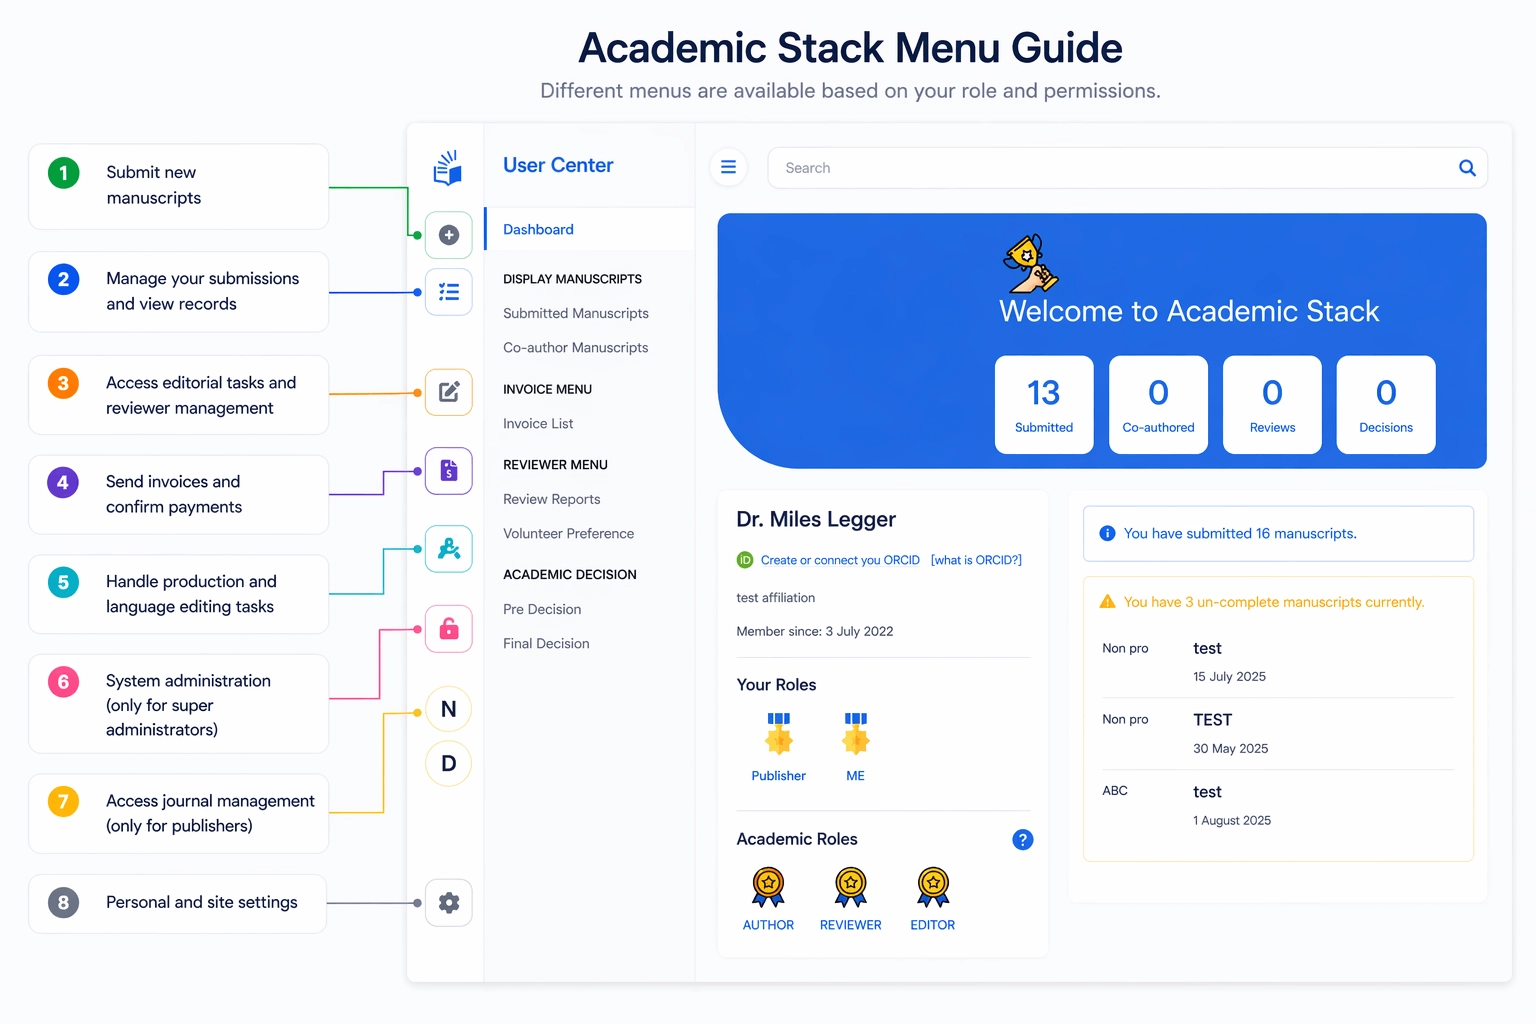The image size is (1536, 1024).
Task: Click the ABC journal label
Action: pos(1115,791)
